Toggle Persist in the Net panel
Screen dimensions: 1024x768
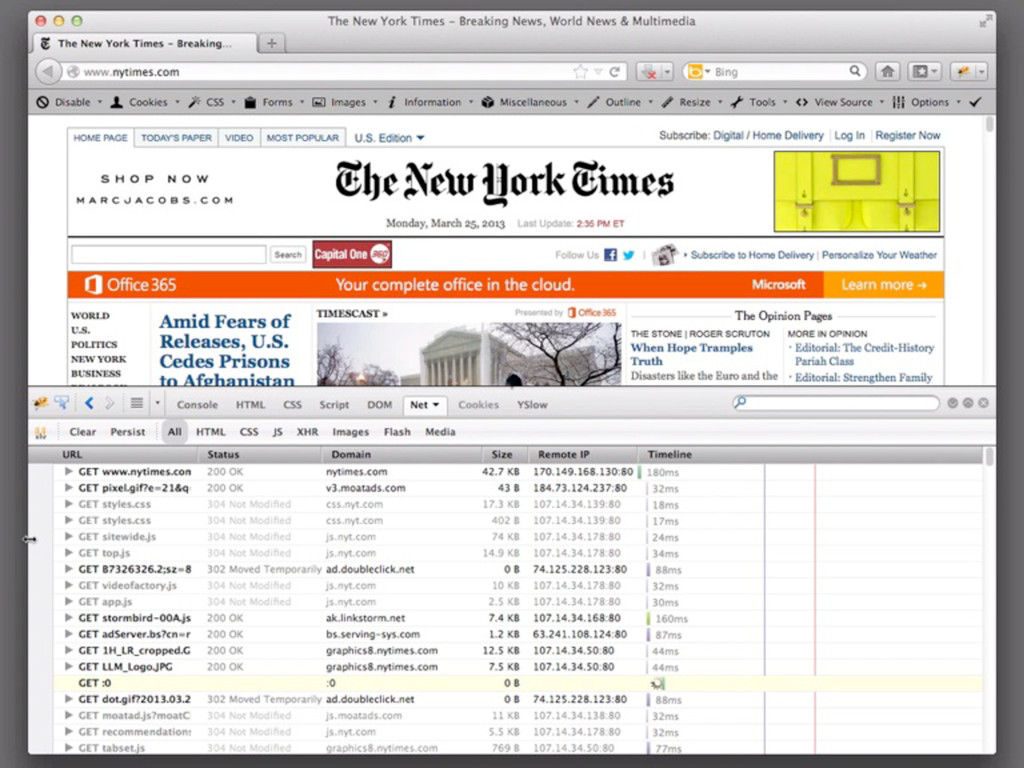click(x=127, y=432)
